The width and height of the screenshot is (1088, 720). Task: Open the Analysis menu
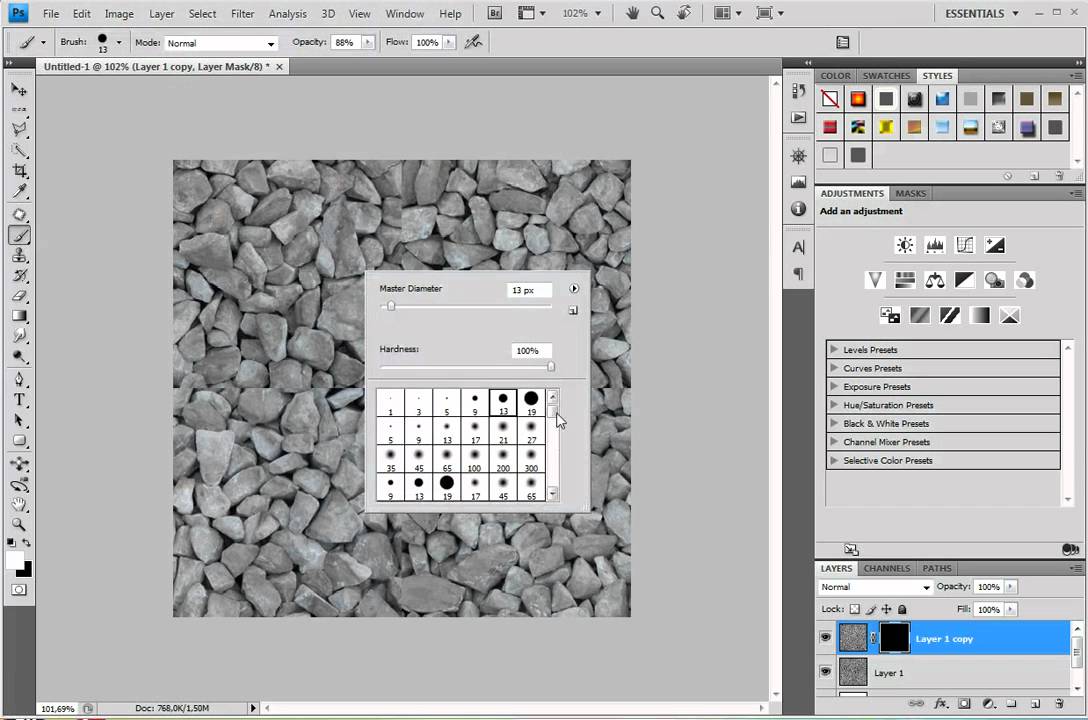[287, 13]
